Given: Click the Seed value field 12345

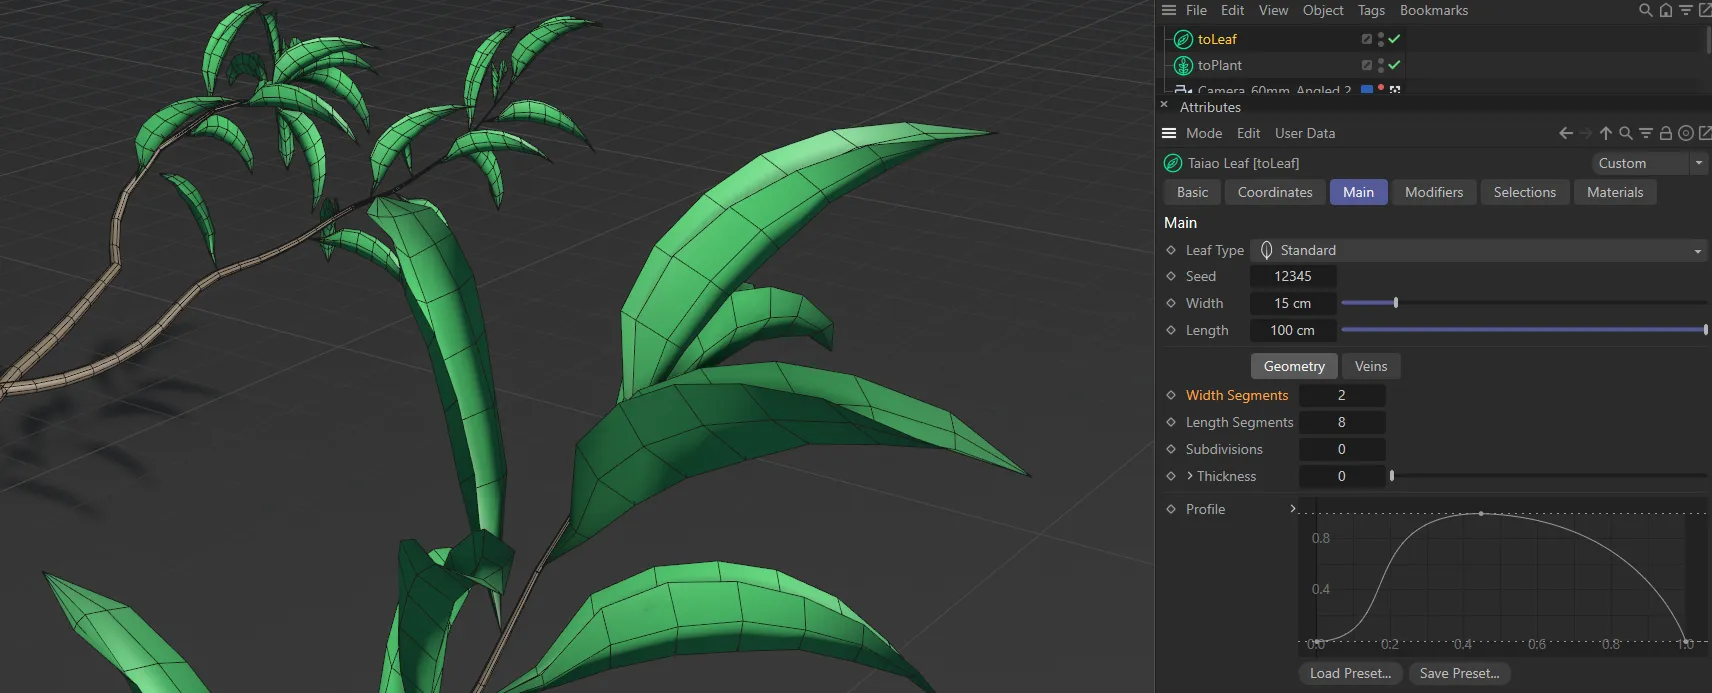Looking at the screenshot, I should tap(1293, 276).
